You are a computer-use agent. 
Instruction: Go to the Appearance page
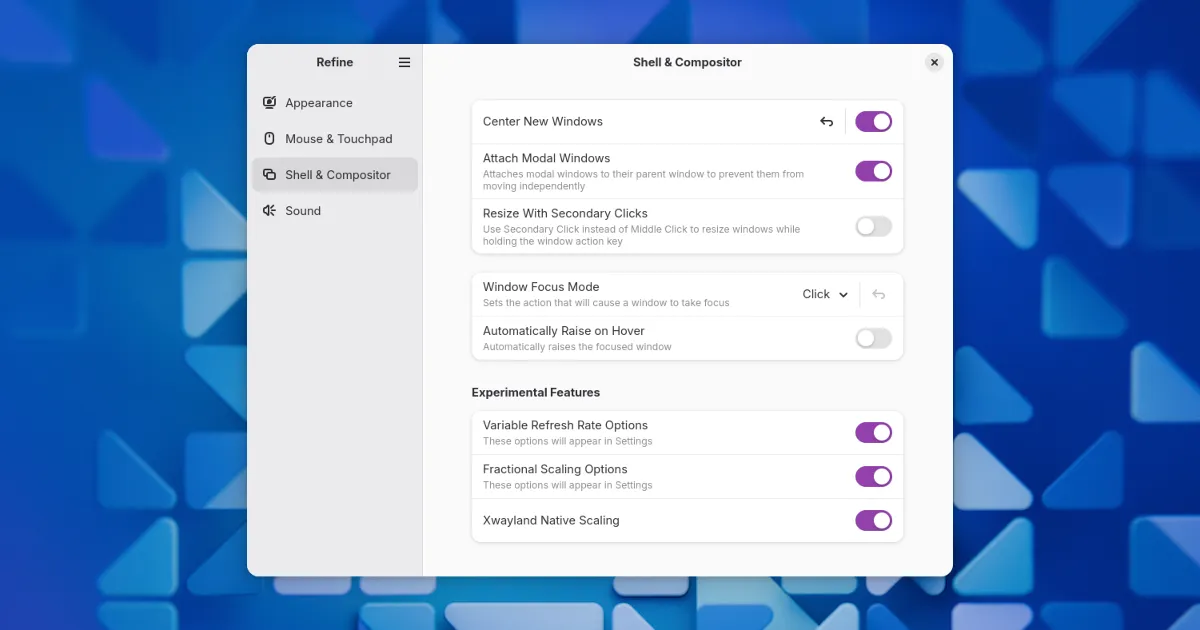[x=319, y=103]
